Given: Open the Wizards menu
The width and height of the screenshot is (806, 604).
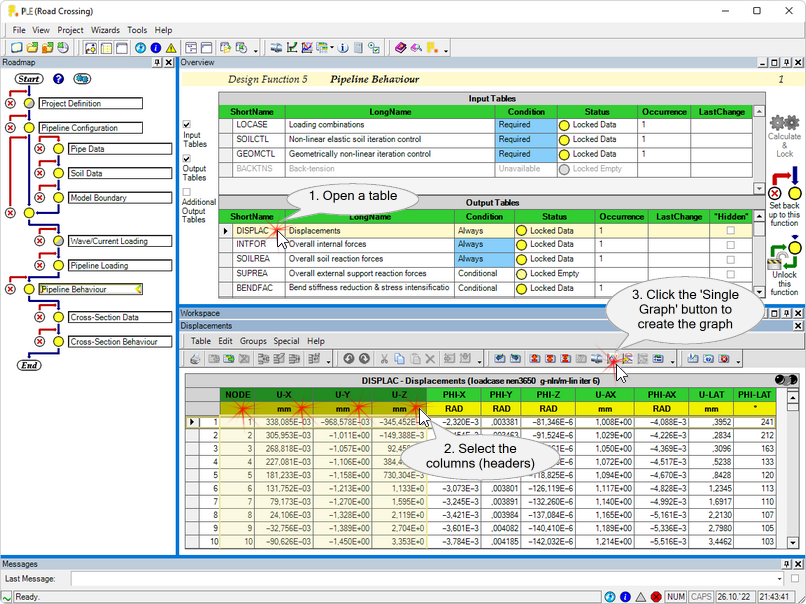Looking at the screenshot, I should pos(103,30).
